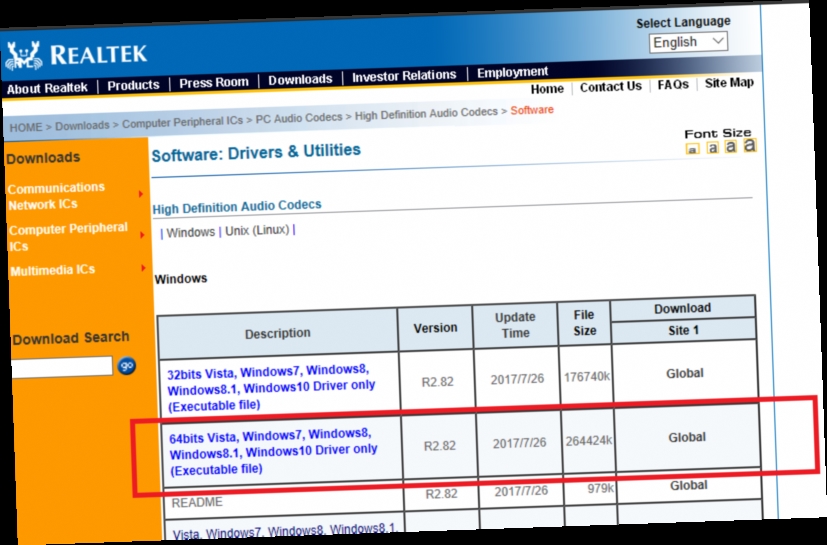Screen dimensions: 827x545
Task: Open the Select Language dropdown
Action: [688, 42]
